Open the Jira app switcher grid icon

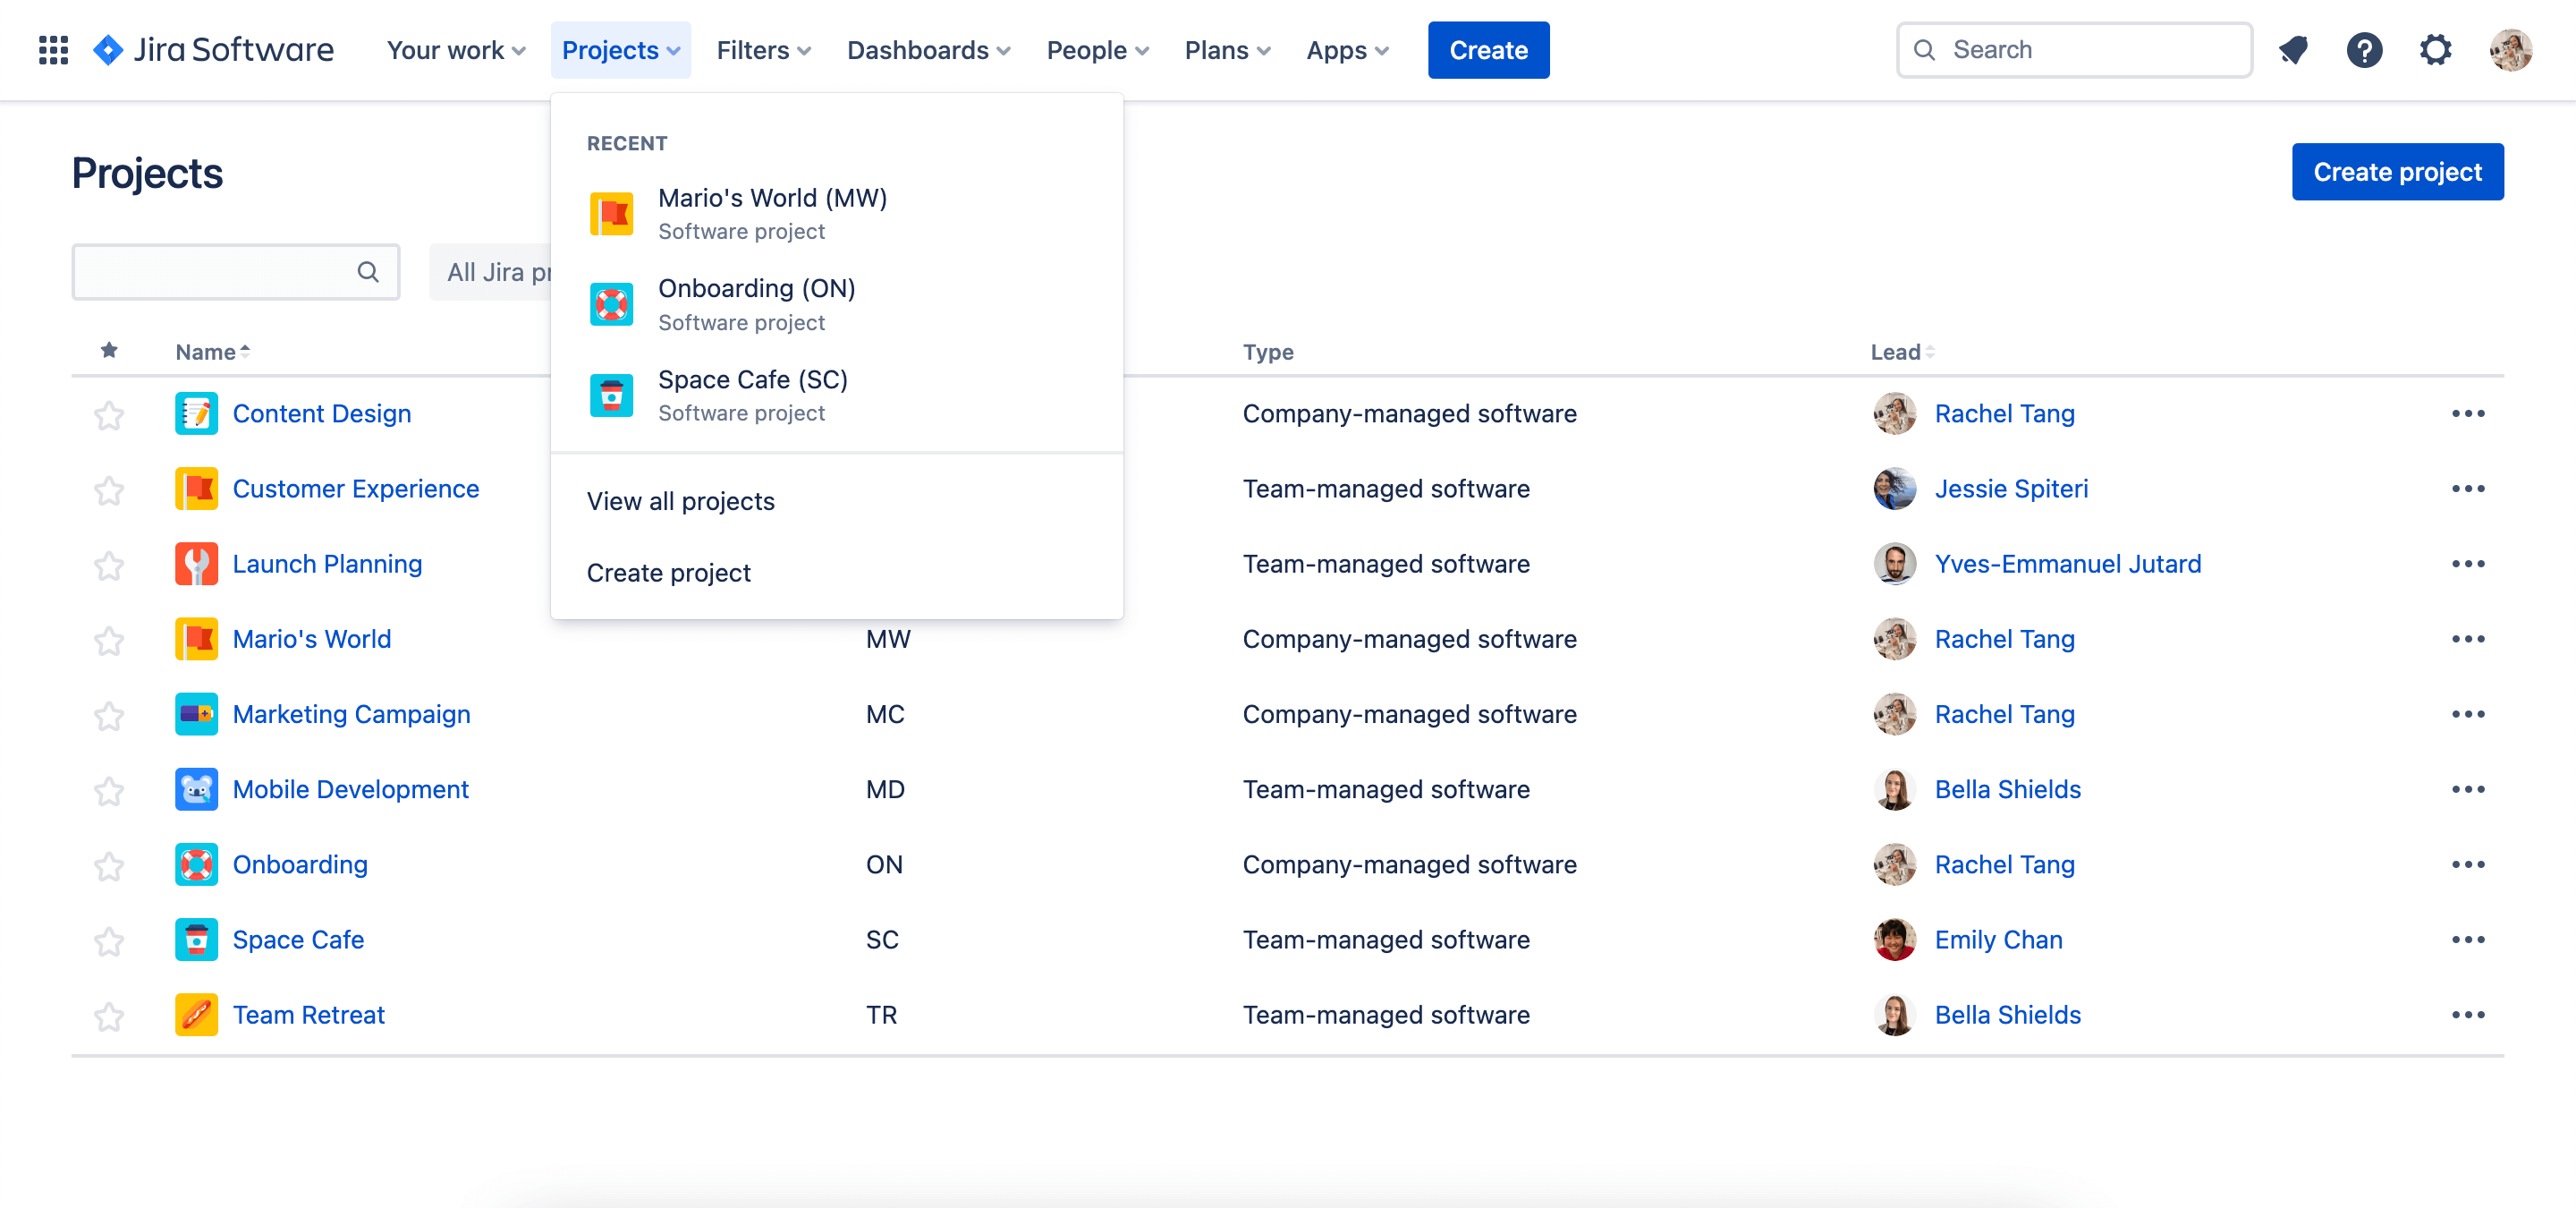[x=52, y=49]
